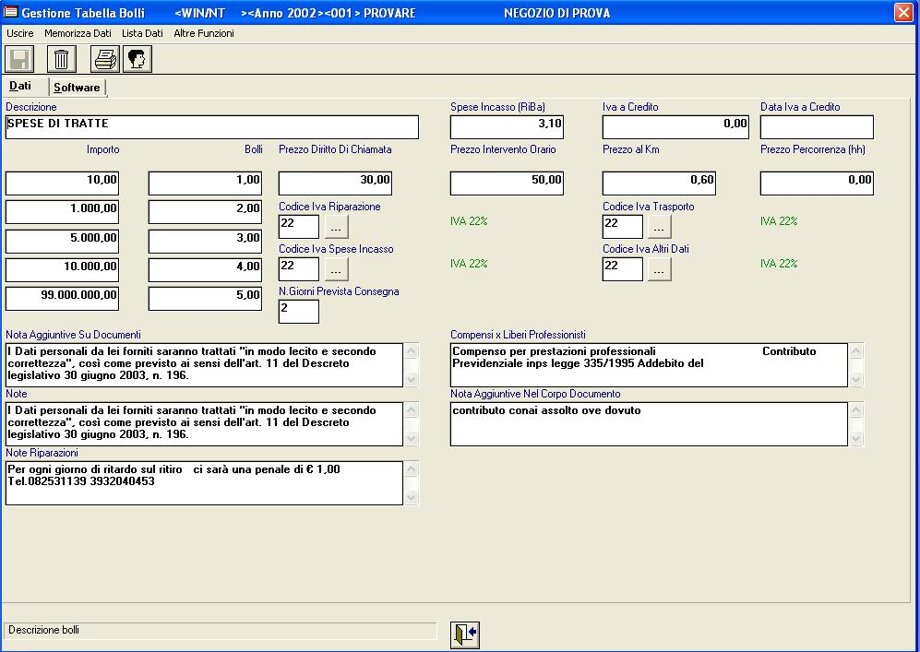Click the floppy disk save icon

(x=20, y=59)
